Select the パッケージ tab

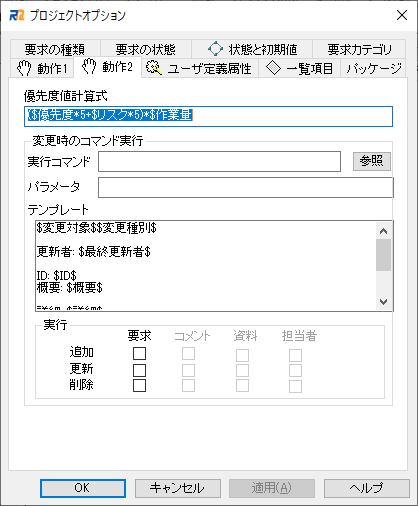point(374,68)
